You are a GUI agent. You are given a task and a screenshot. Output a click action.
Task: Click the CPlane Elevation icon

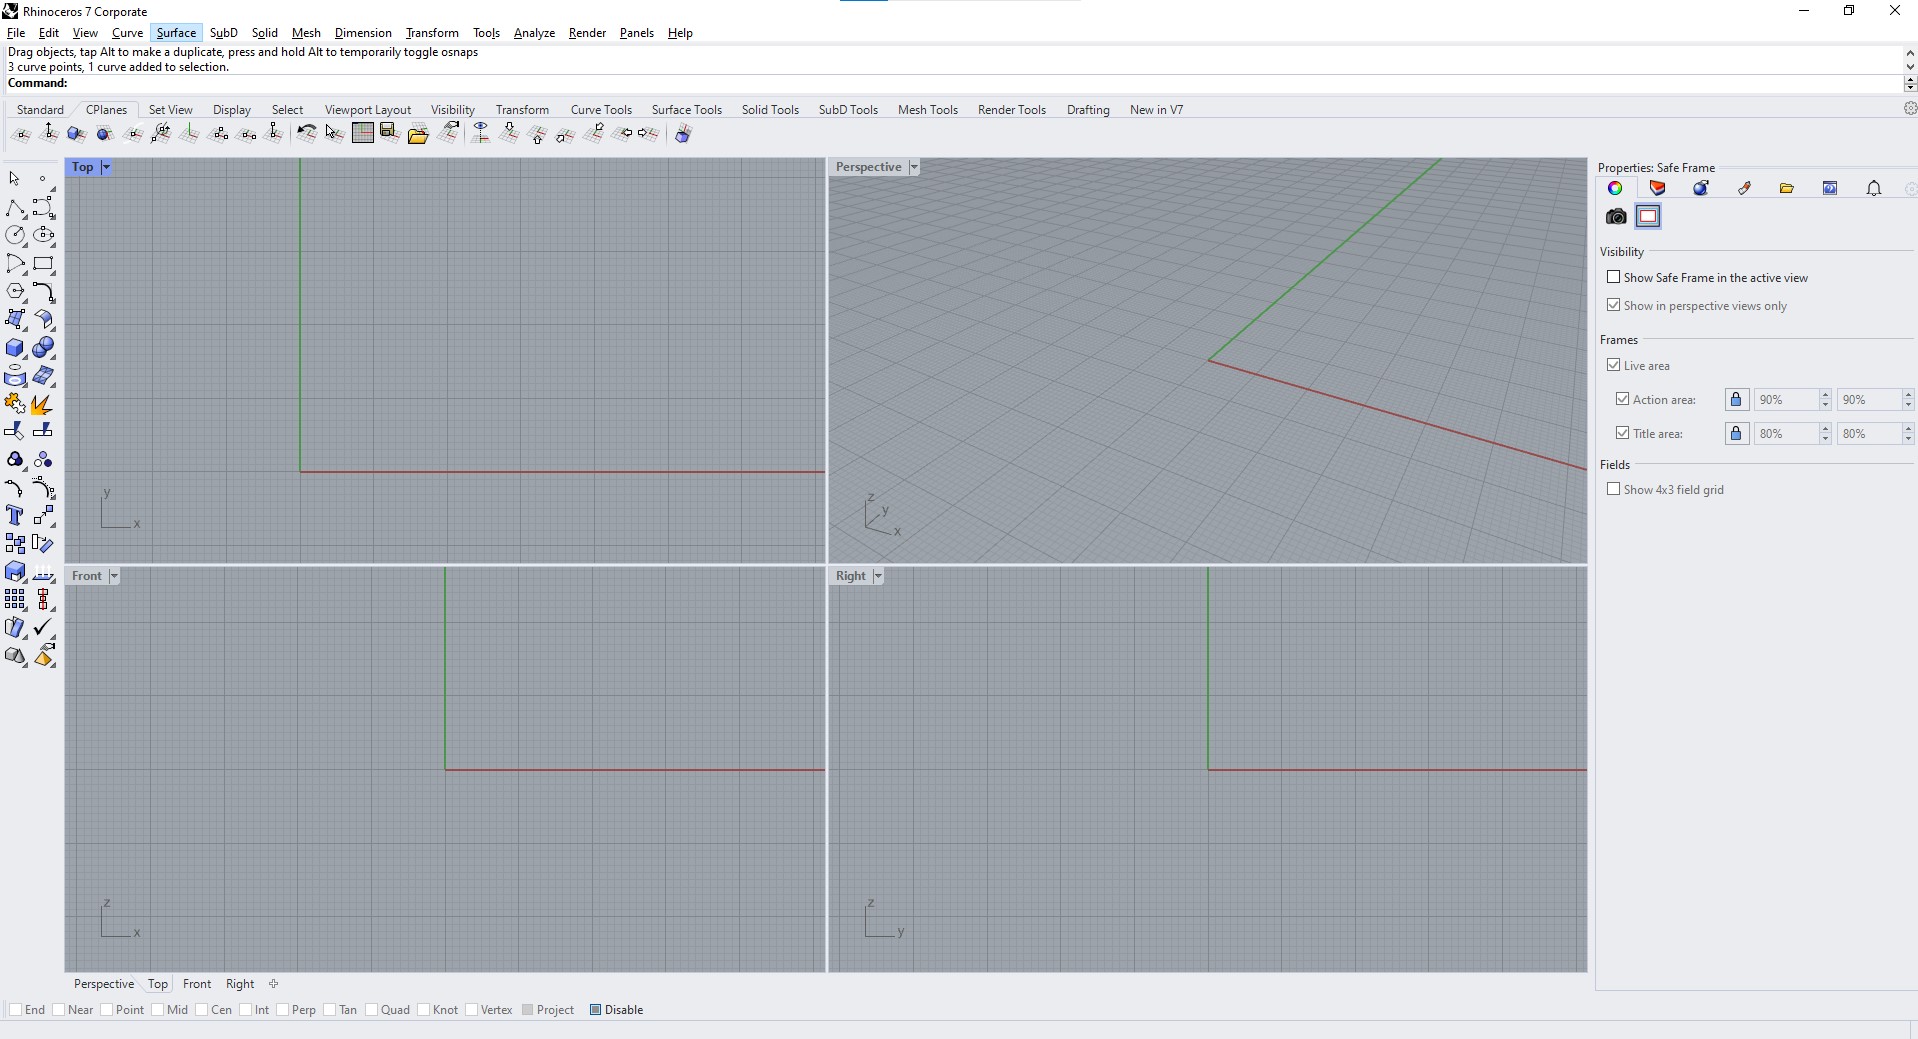coord(48,133)
